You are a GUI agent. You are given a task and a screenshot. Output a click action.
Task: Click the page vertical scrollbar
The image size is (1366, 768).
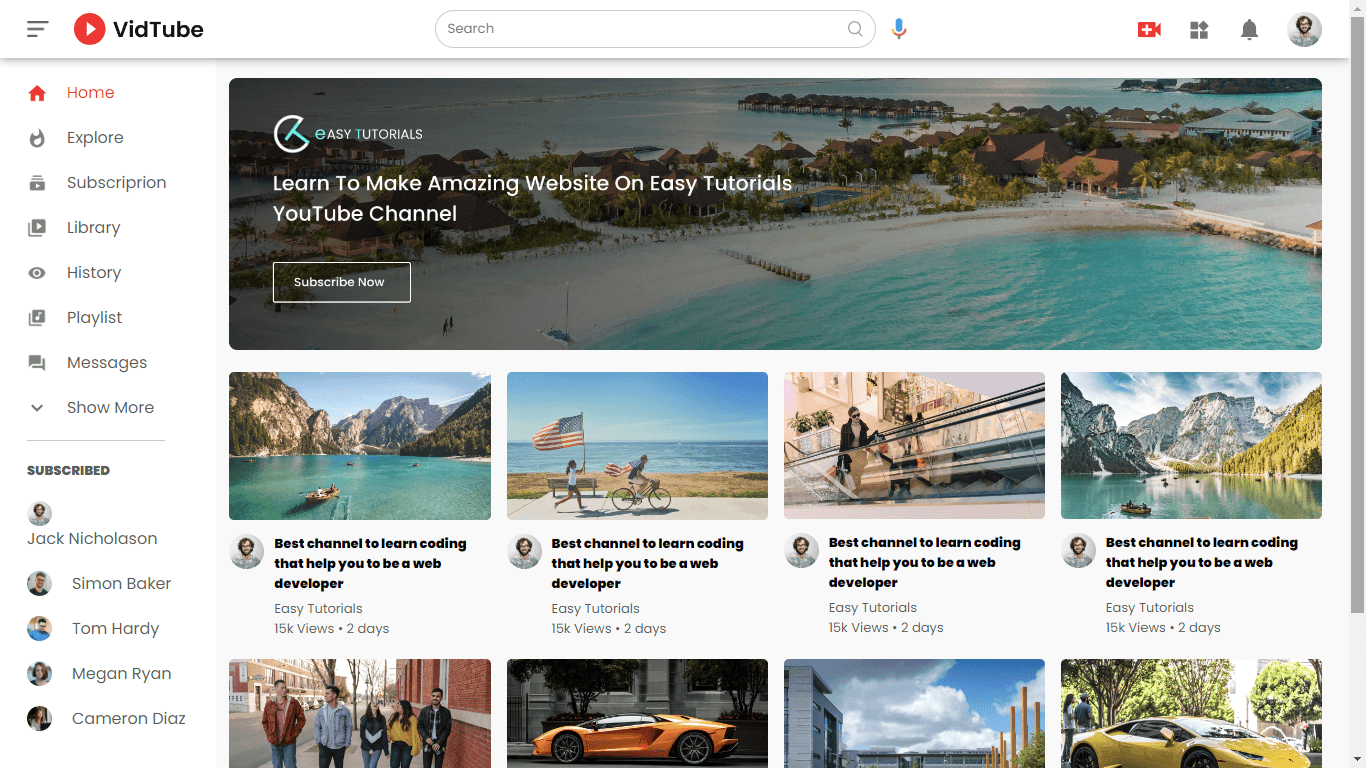click(x=1358, y=384)
